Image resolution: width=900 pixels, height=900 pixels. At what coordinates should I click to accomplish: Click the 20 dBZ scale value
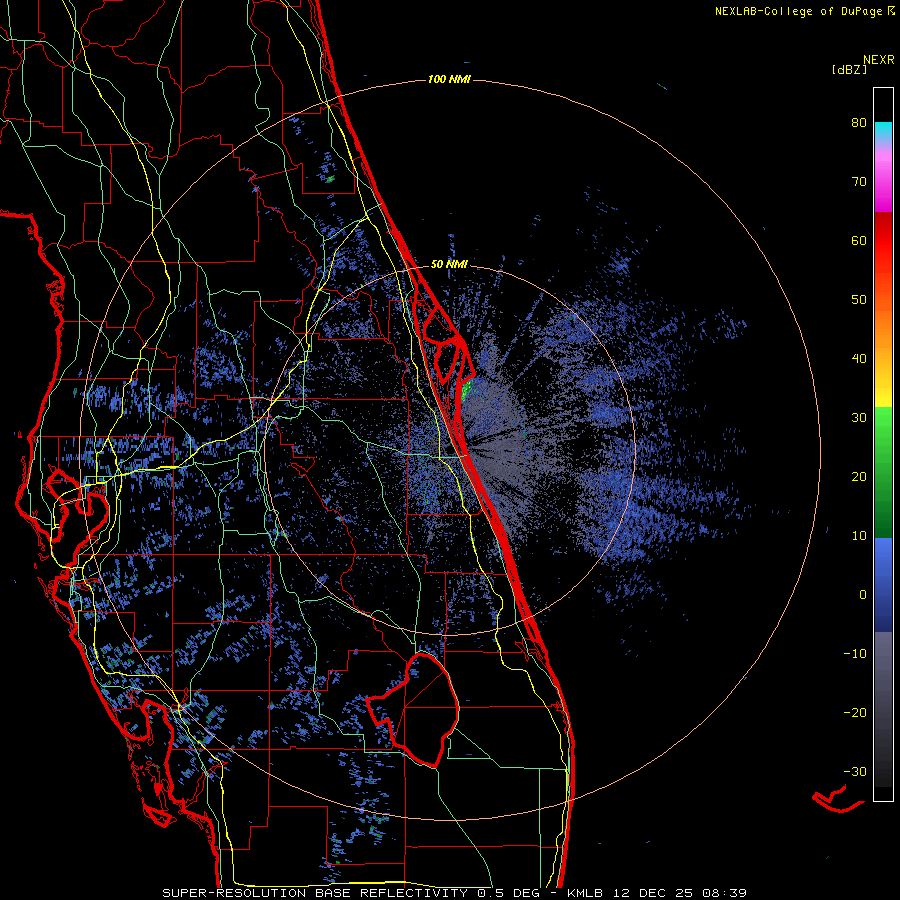point(859,476)
